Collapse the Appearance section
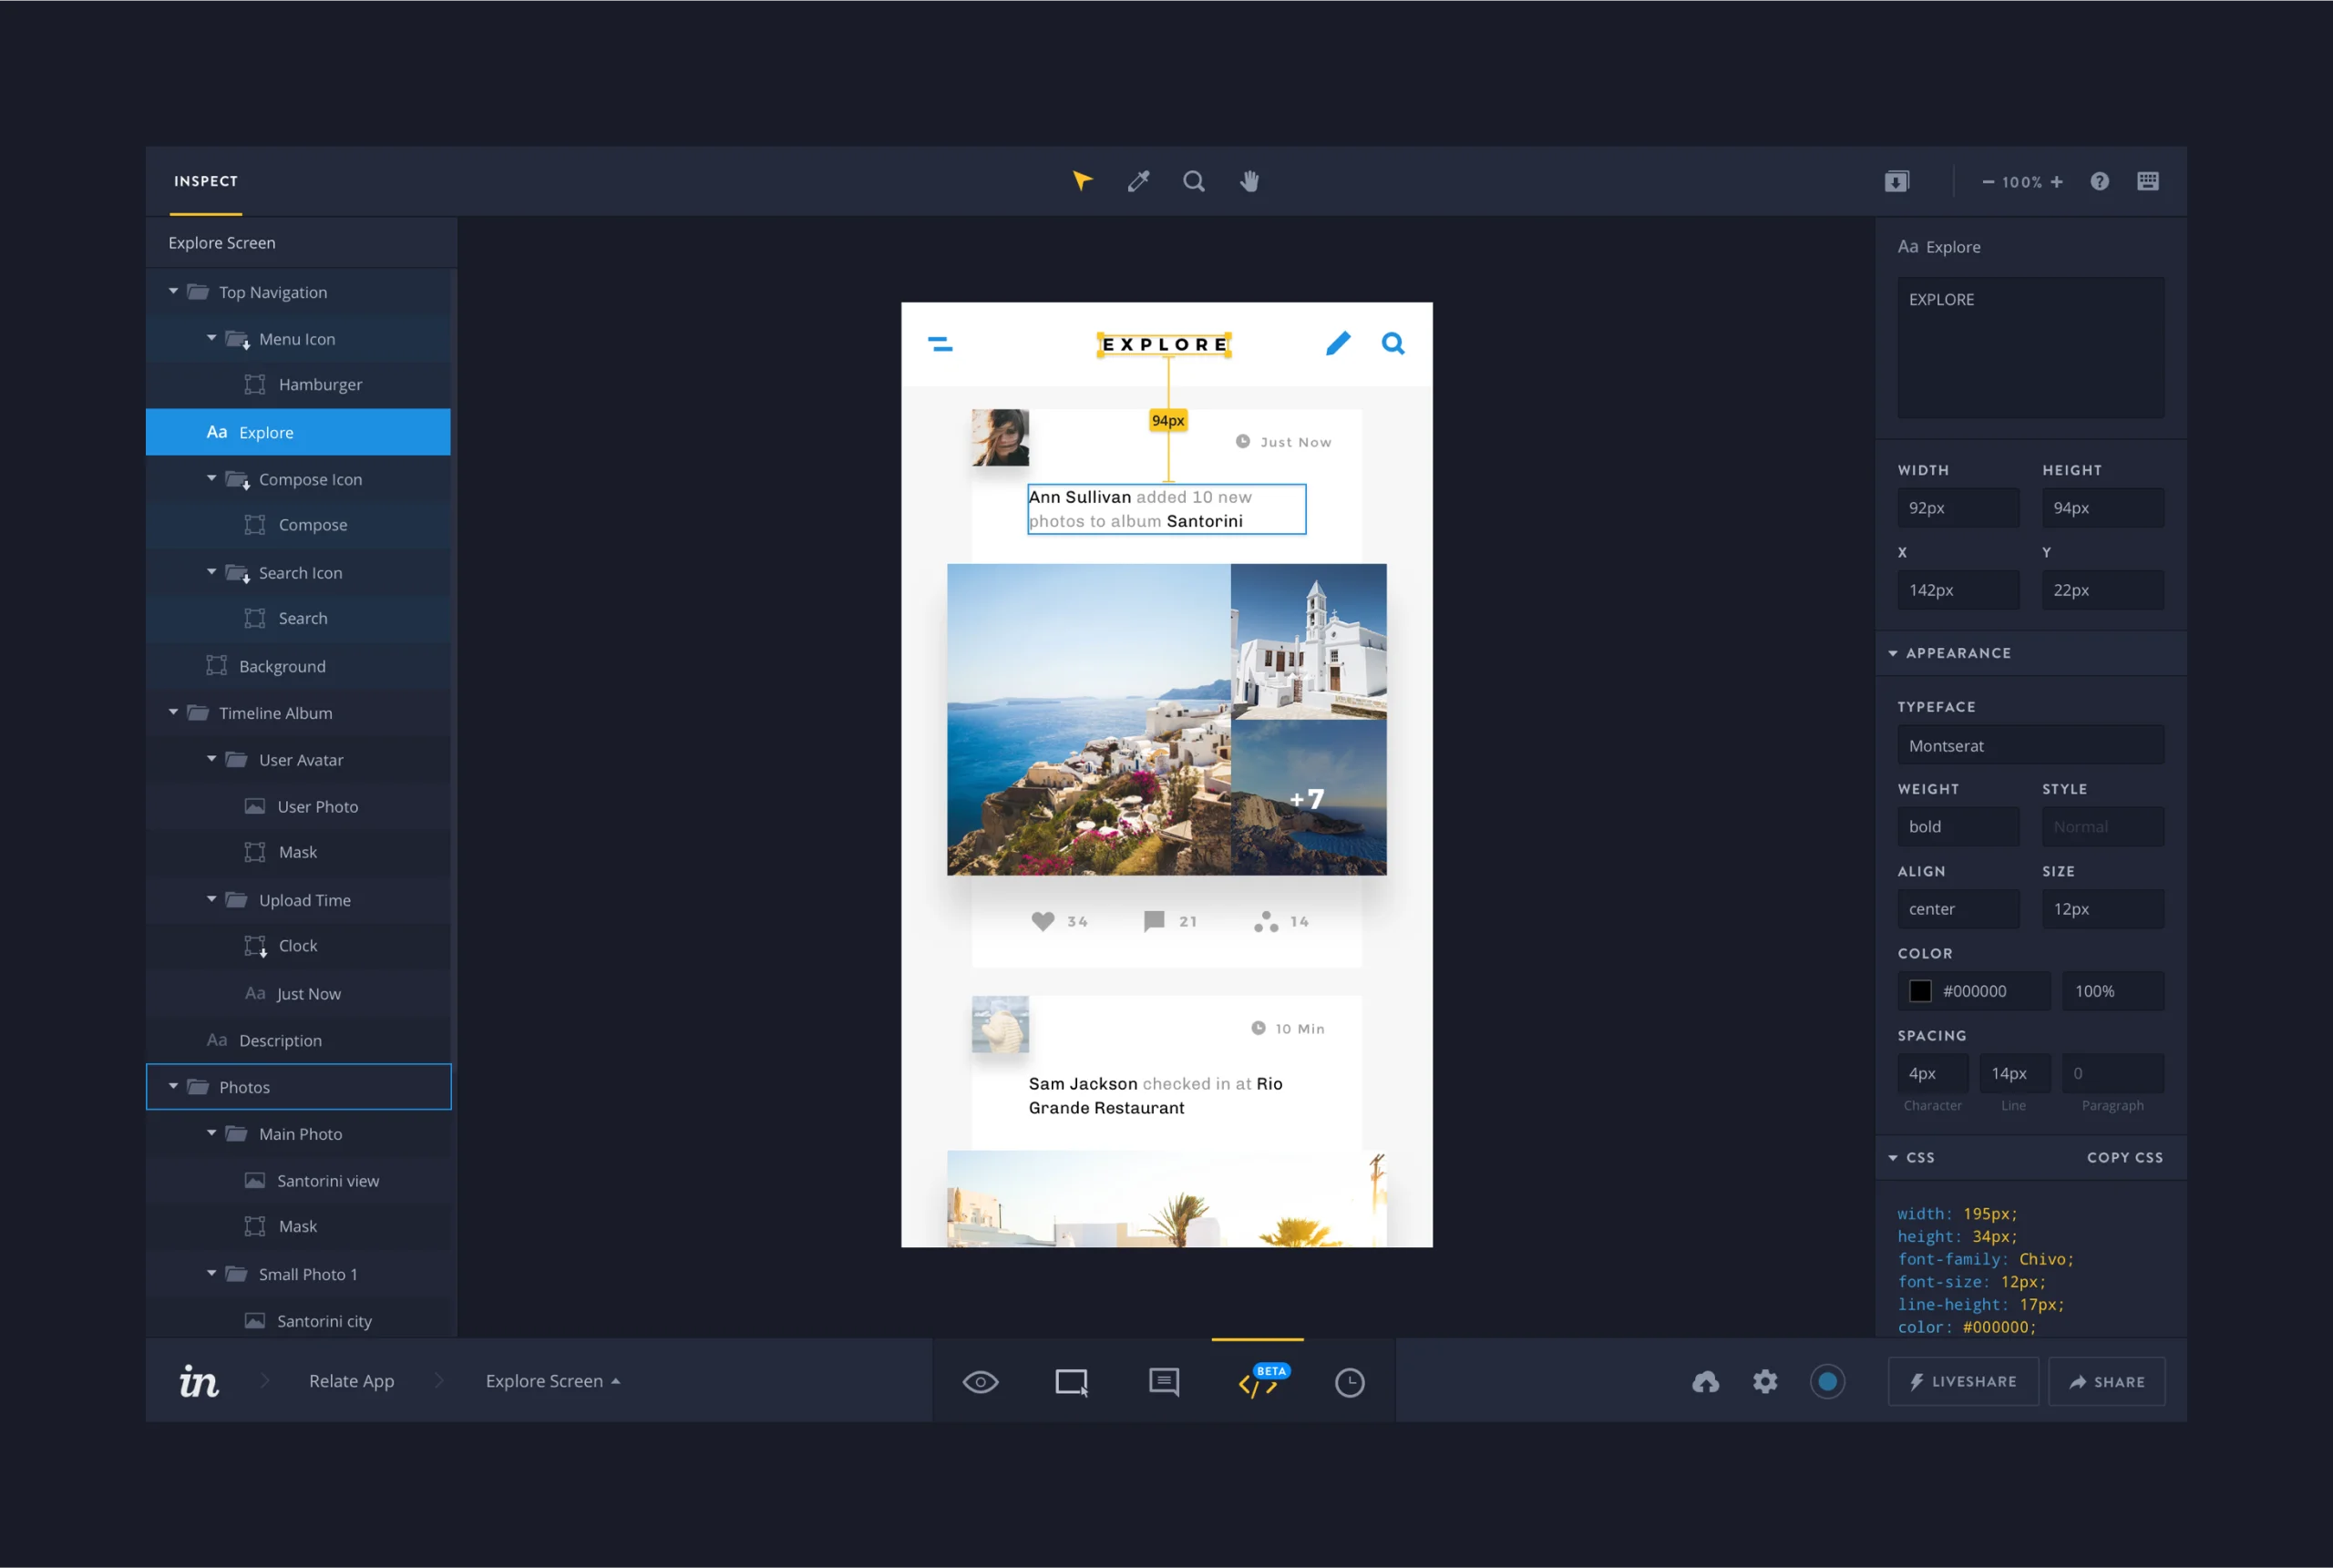Image resolution: width=2333 pixels, height=1568 pixels. point(1893,653)
